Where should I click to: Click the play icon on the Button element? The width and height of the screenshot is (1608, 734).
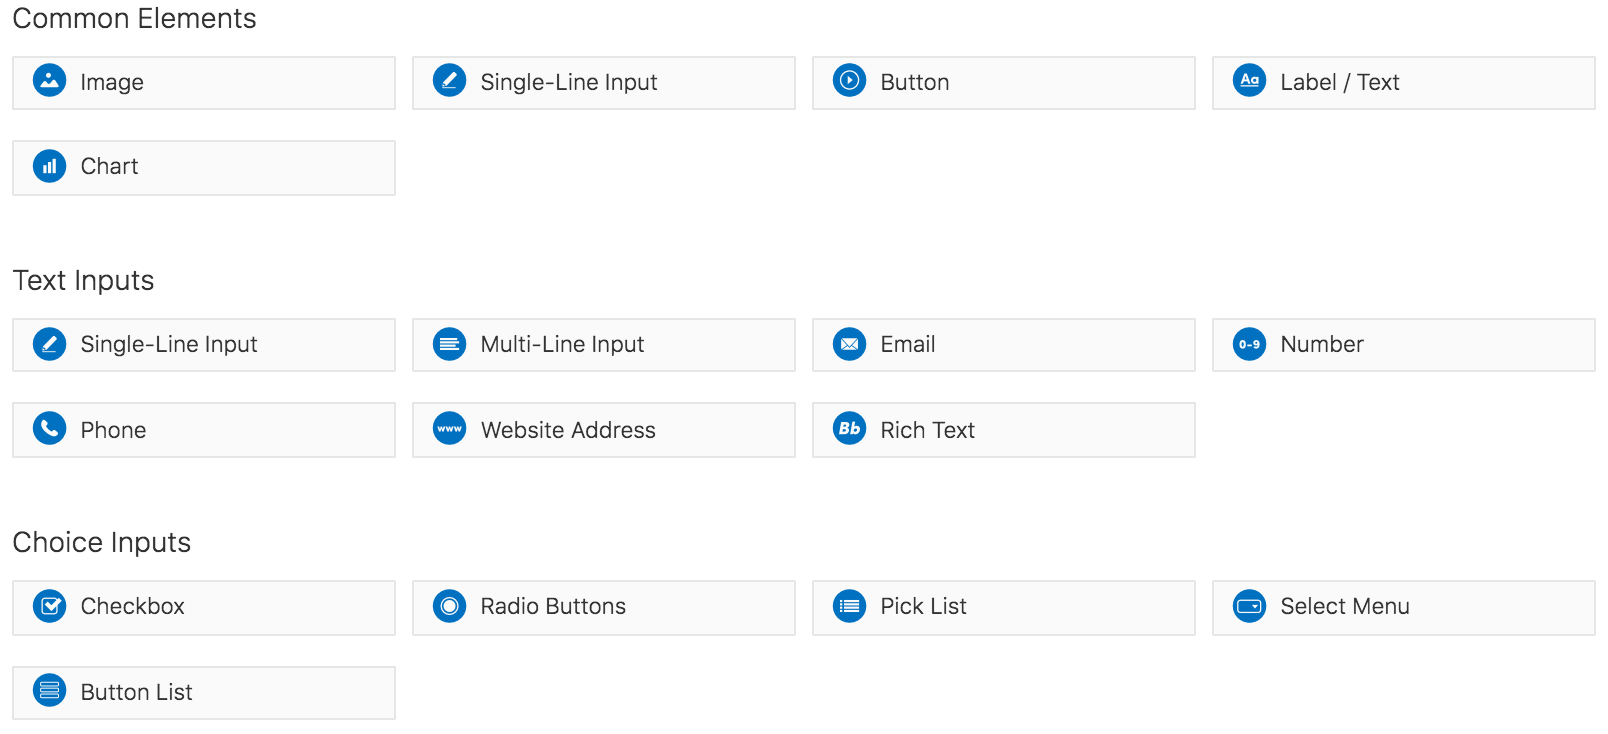point(849,82)
